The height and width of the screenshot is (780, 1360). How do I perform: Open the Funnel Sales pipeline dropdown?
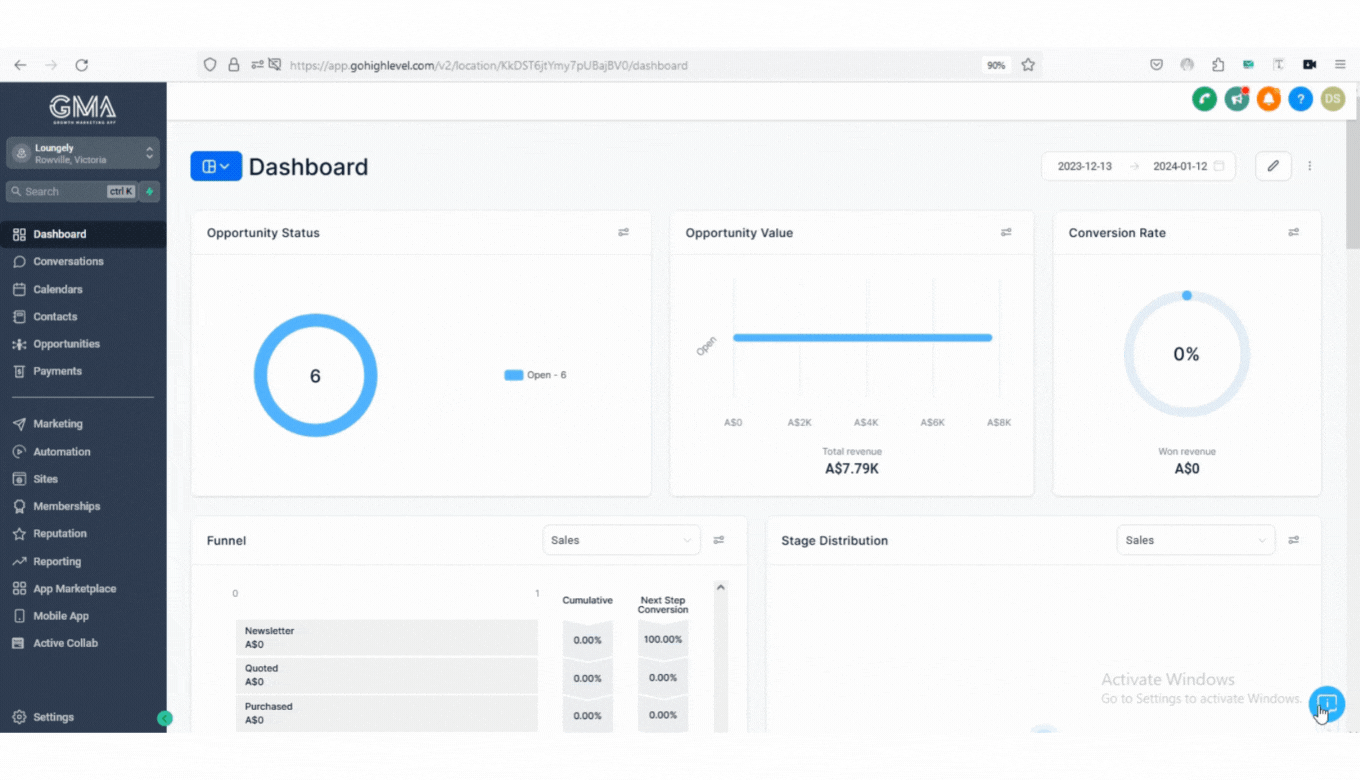coord(621,540)
